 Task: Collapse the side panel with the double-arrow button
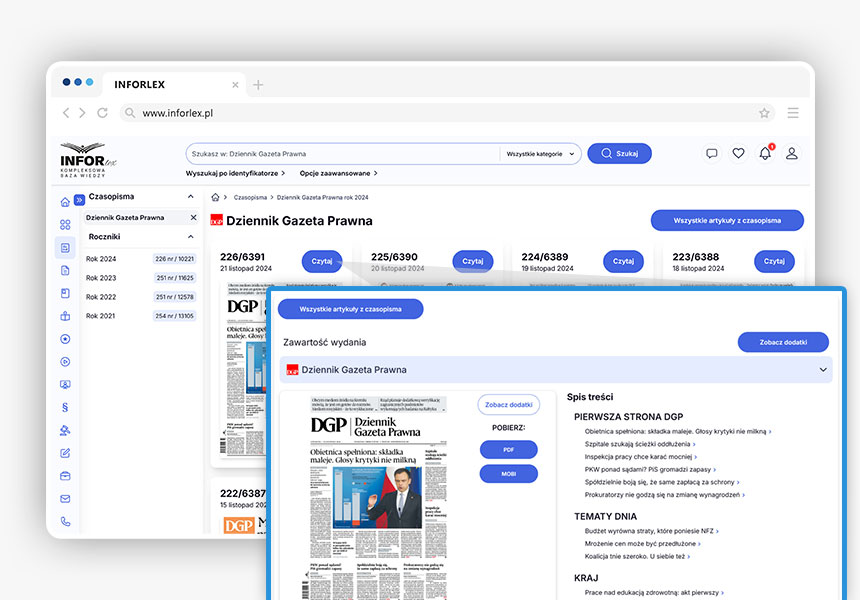click(80, 200)
